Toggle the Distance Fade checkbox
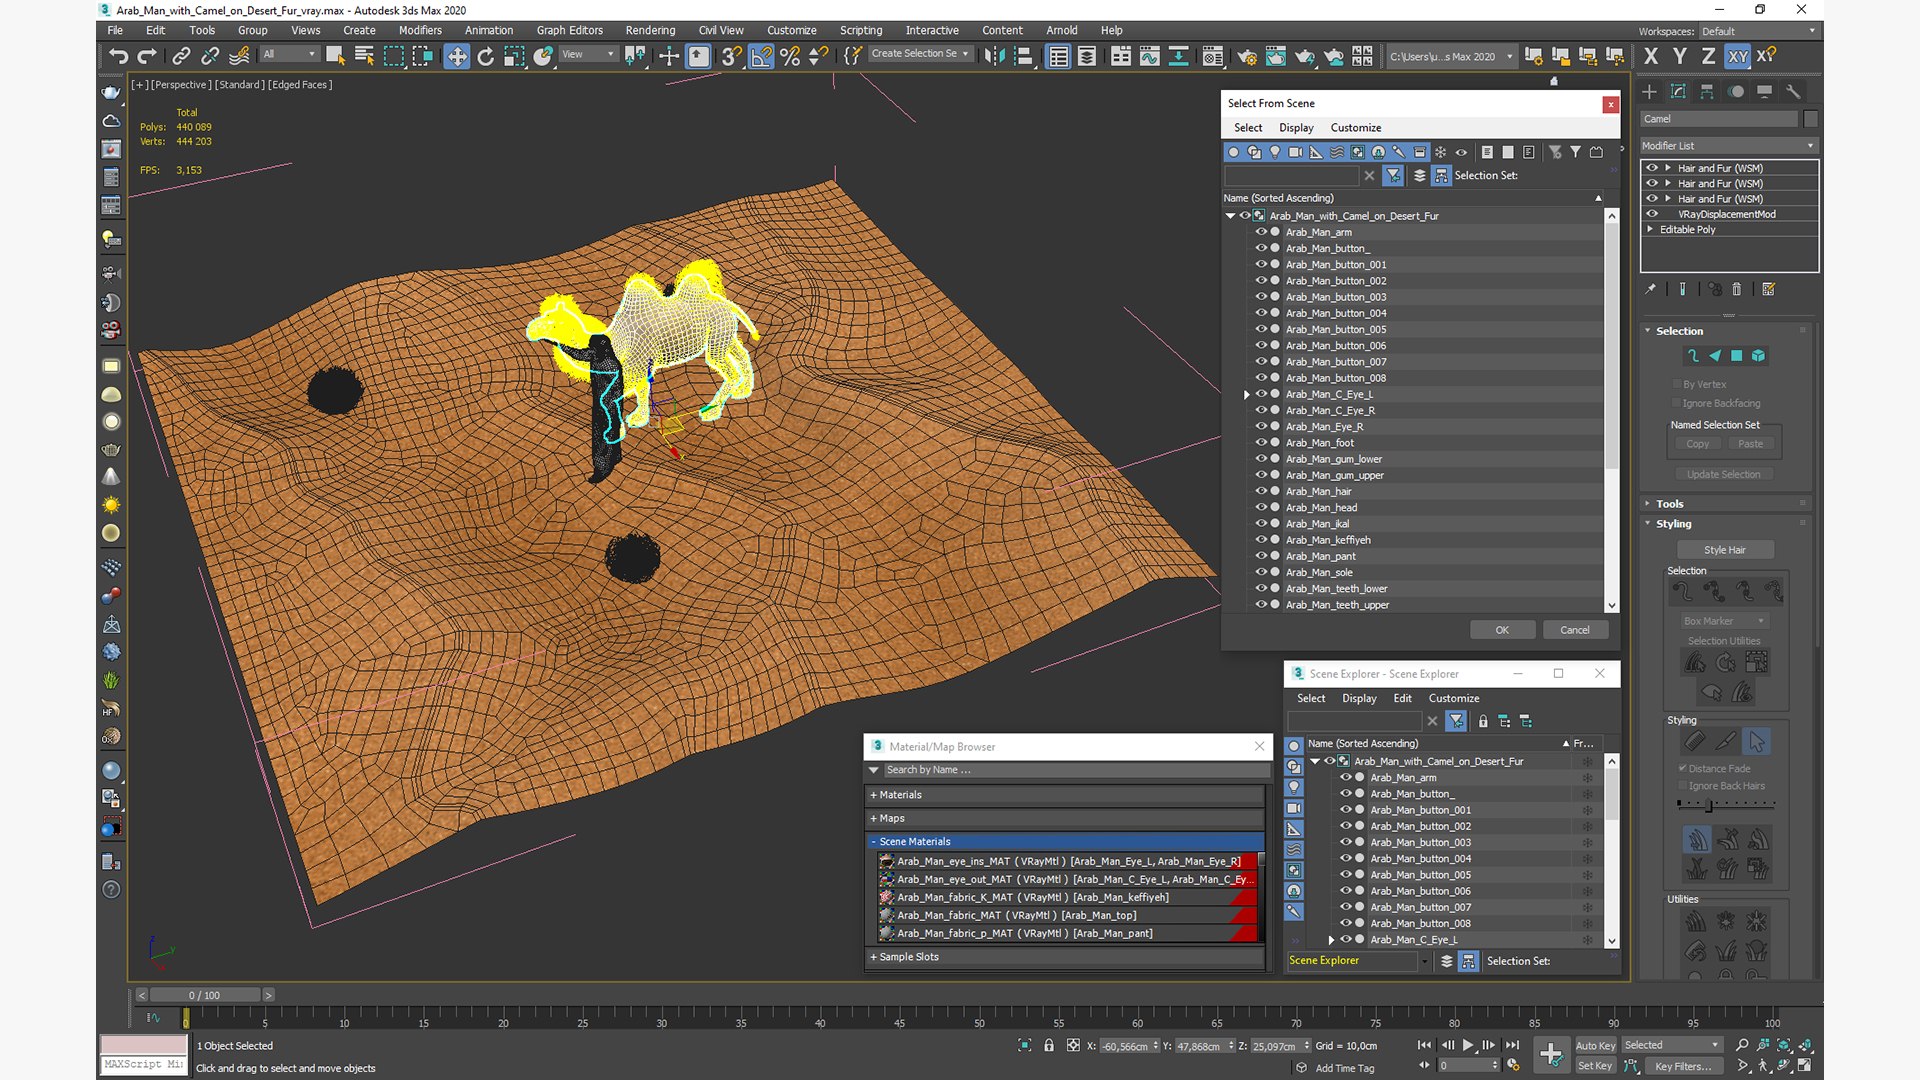 tap(1682, 768)
